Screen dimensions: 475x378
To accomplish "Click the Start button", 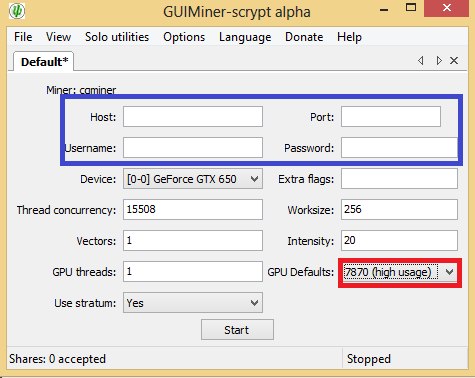I will (x=237, y=330).
